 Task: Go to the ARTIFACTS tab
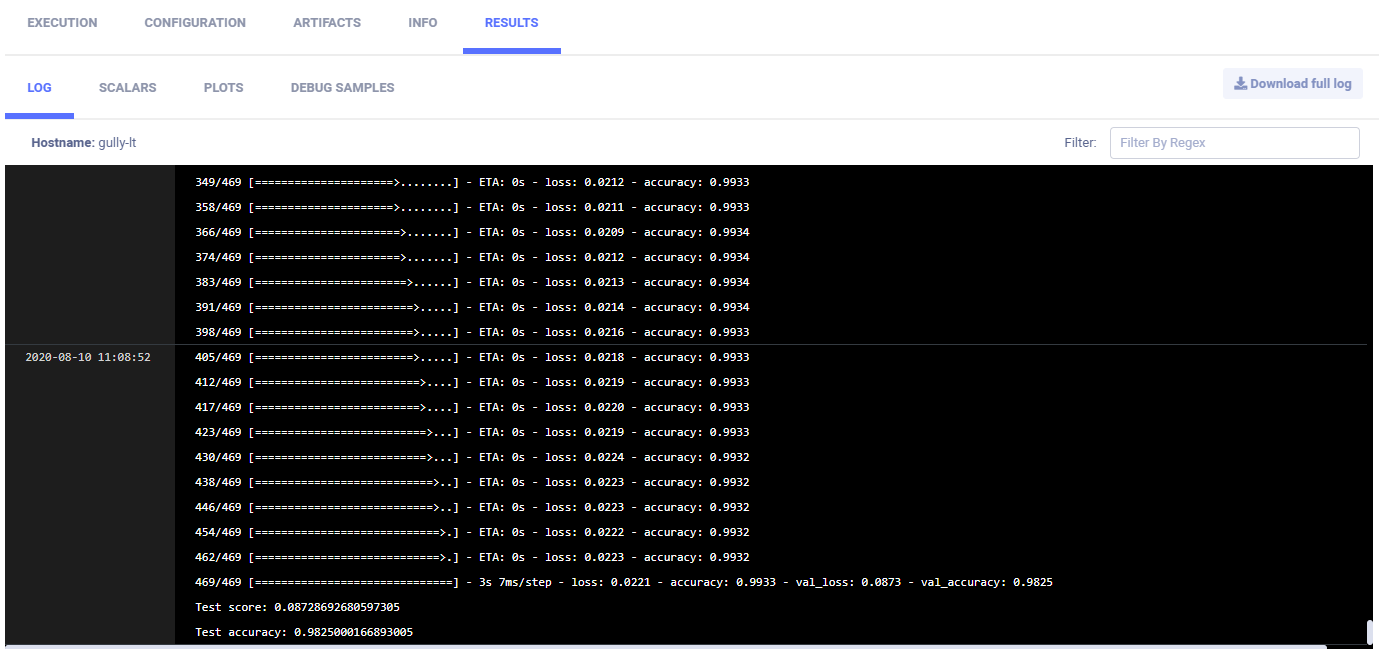coord(327,23)
